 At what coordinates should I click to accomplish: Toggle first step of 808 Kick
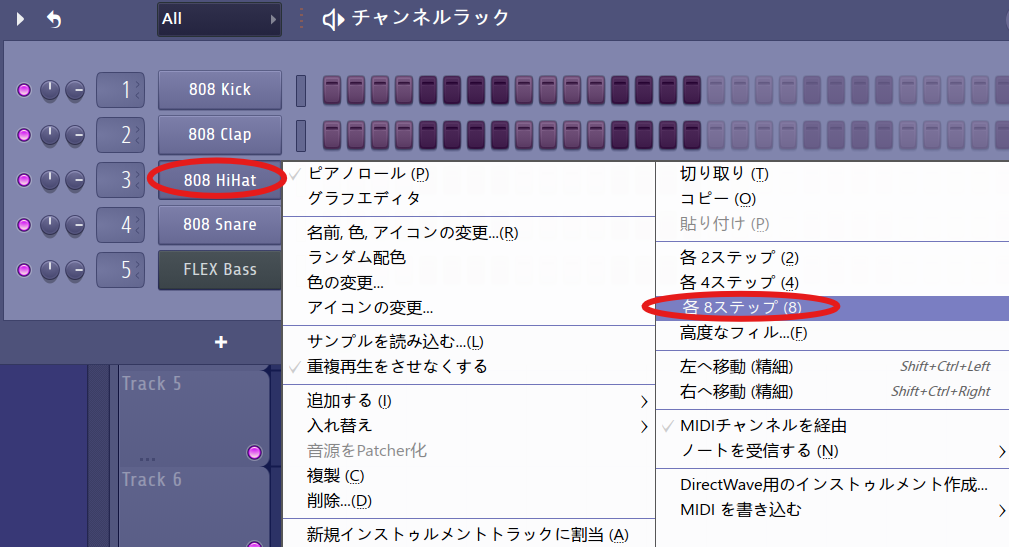331,90
